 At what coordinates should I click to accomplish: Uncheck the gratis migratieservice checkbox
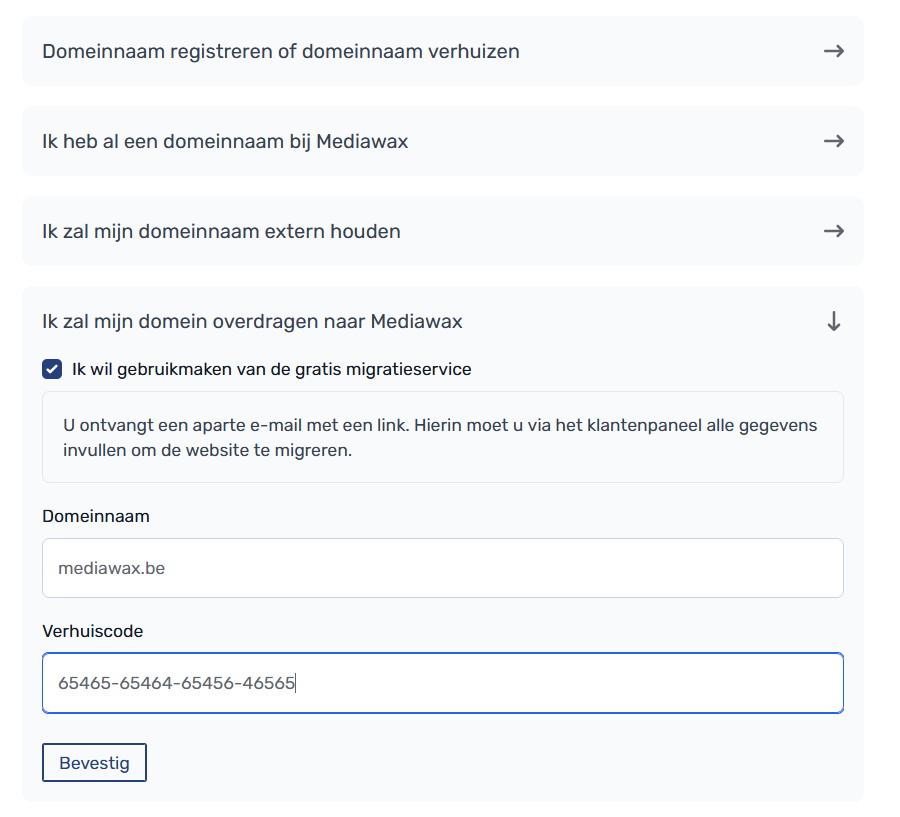point(52,369)
